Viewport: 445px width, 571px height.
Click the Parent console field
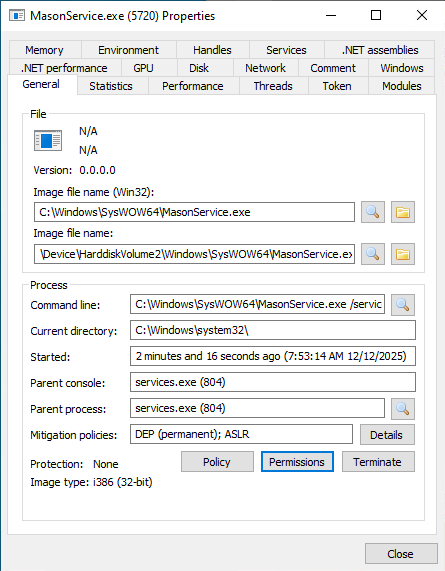click(x=273, y=382)
